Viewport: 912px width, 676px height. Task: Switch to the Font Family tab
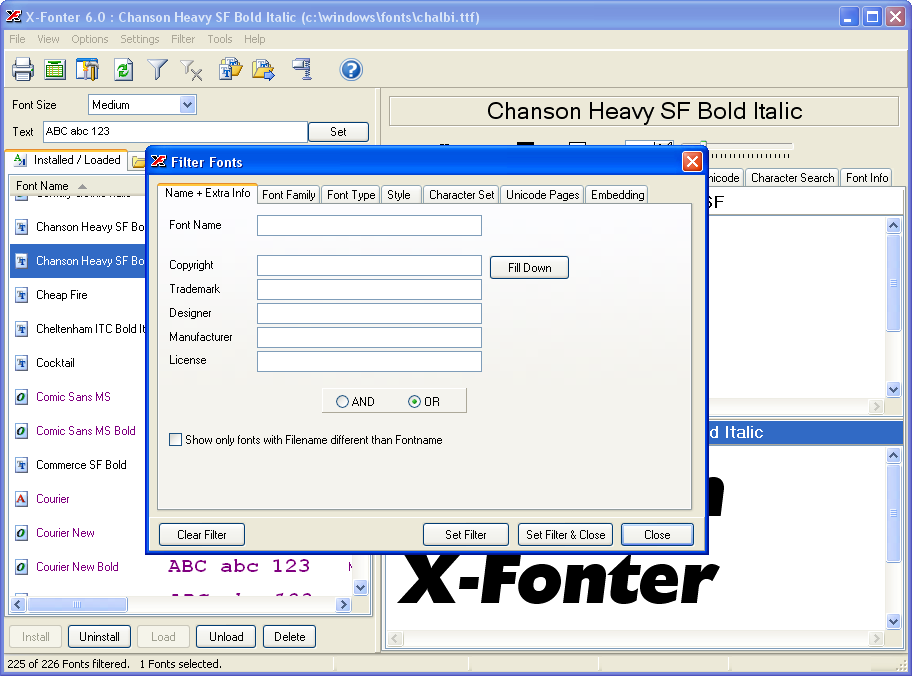point(288,194)
